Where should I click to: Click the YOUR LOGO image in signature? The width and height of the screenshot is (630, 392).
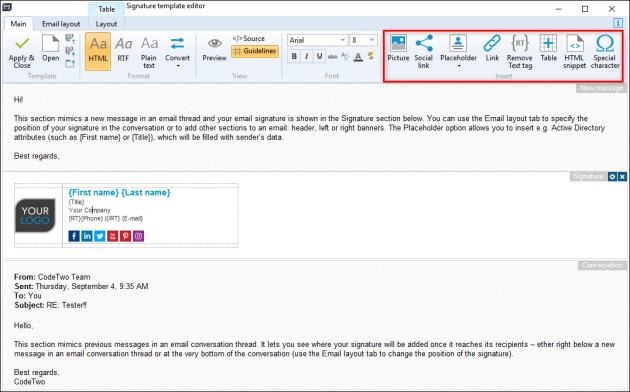[x=35, y=216]
